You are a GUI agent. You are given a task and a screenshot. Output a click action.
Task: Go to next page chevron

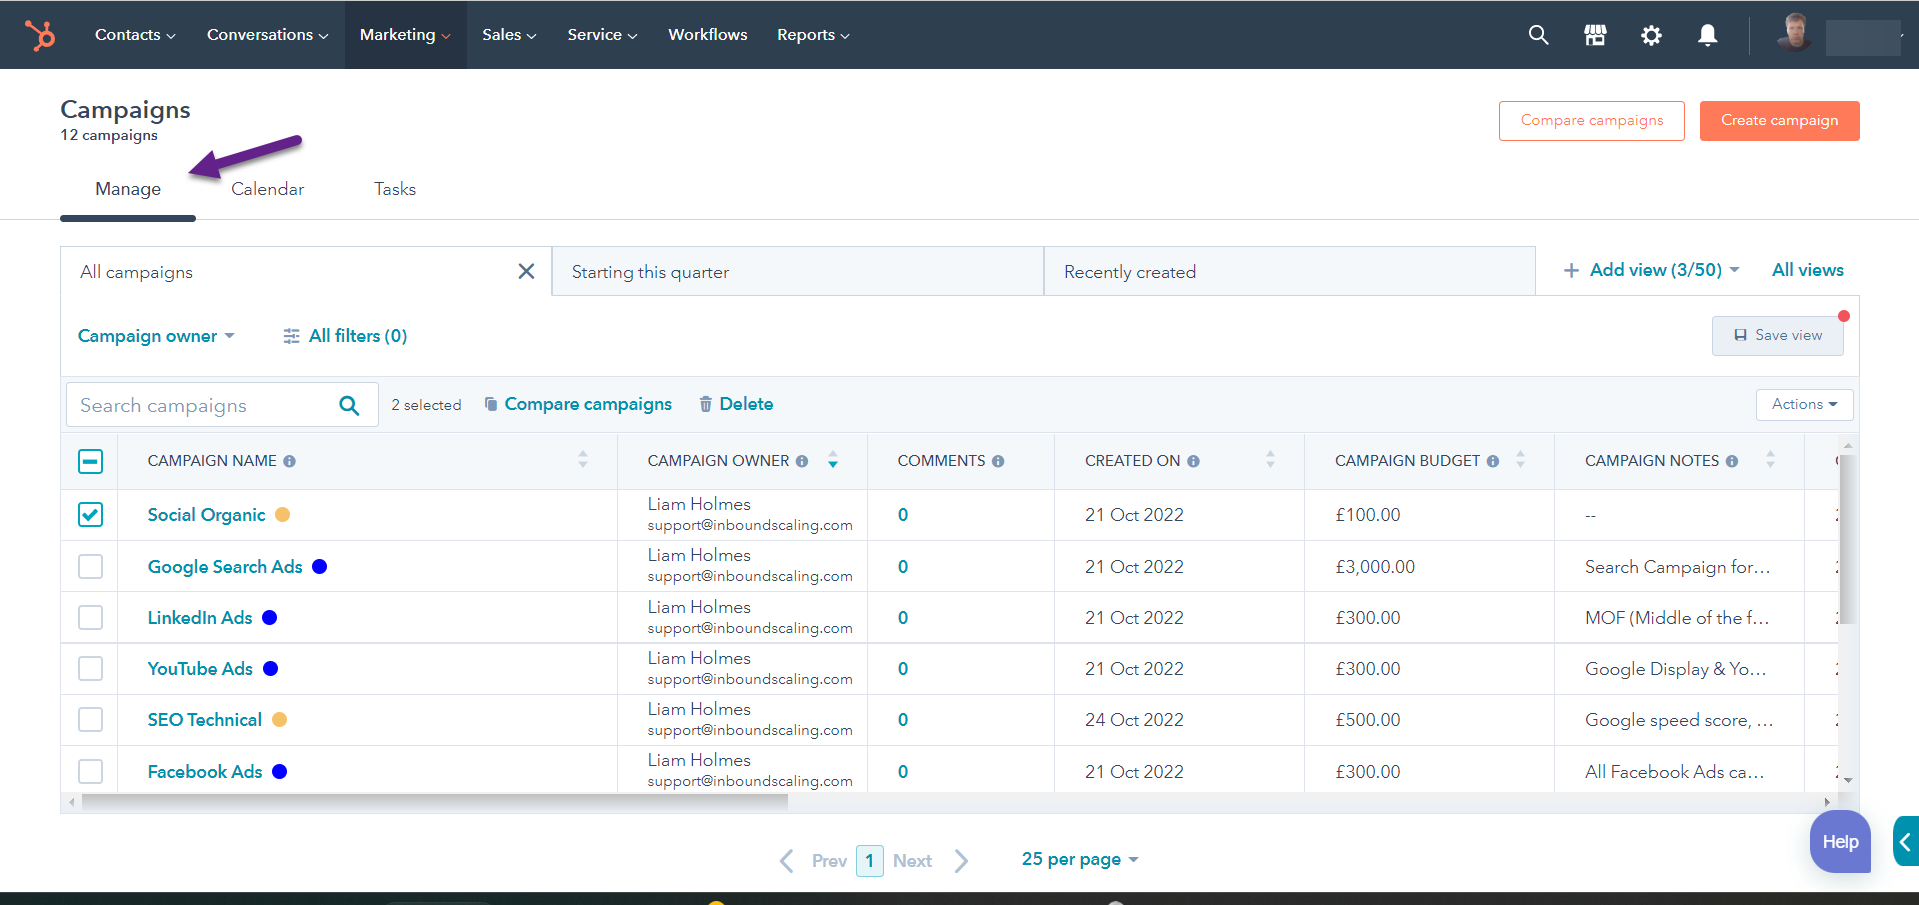(961, 861)
